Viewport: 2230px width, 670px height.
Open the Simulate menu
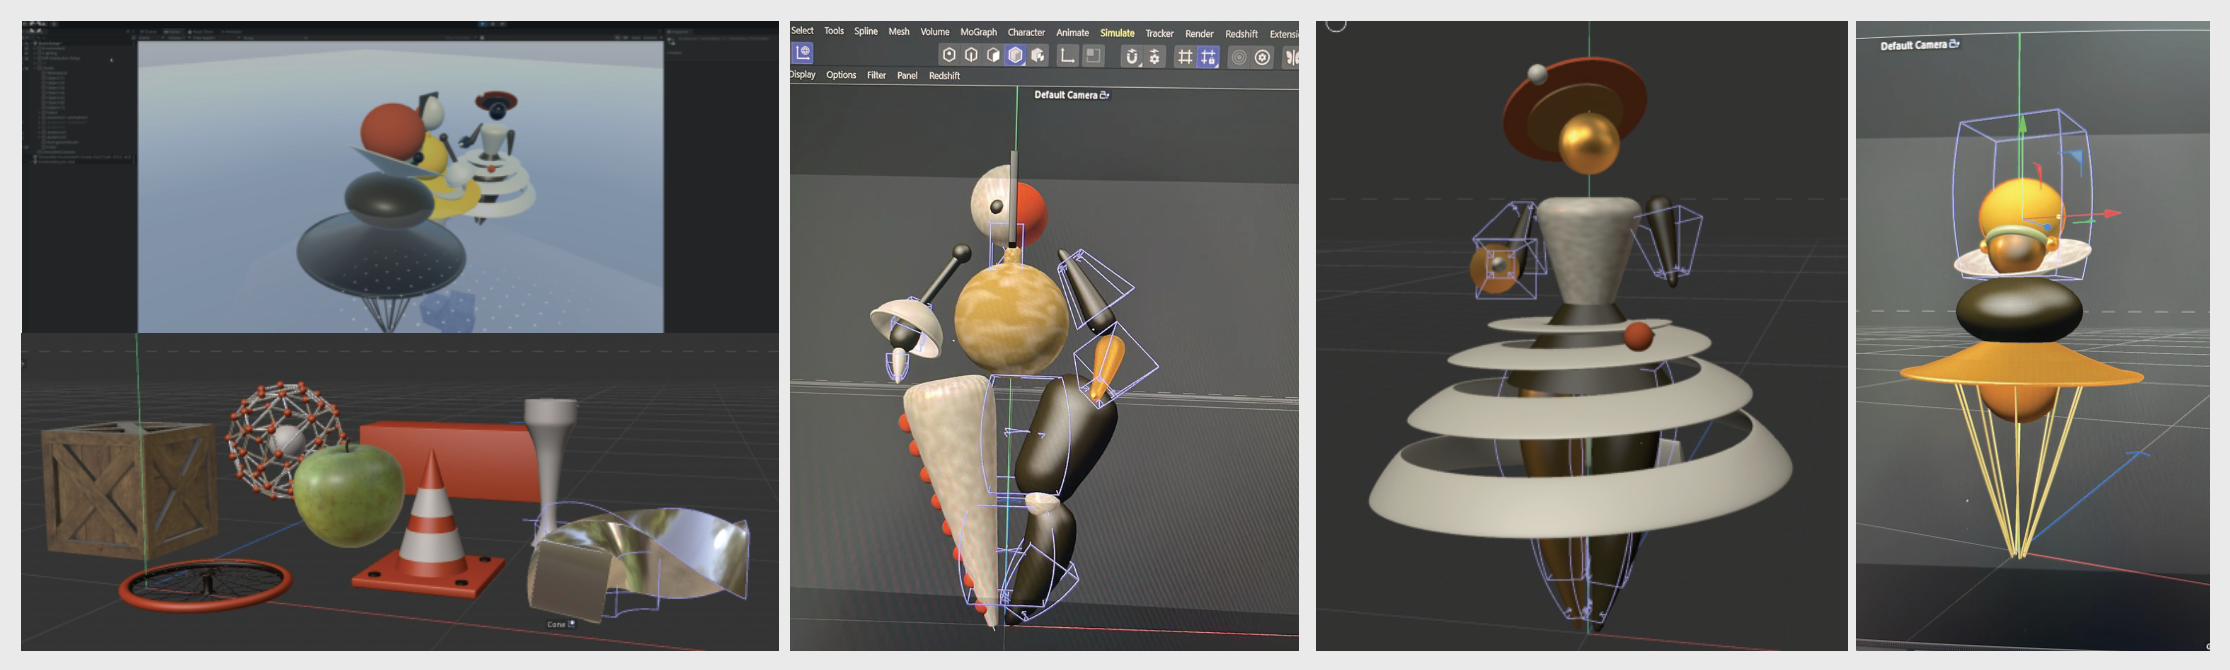click(1117, 33)
